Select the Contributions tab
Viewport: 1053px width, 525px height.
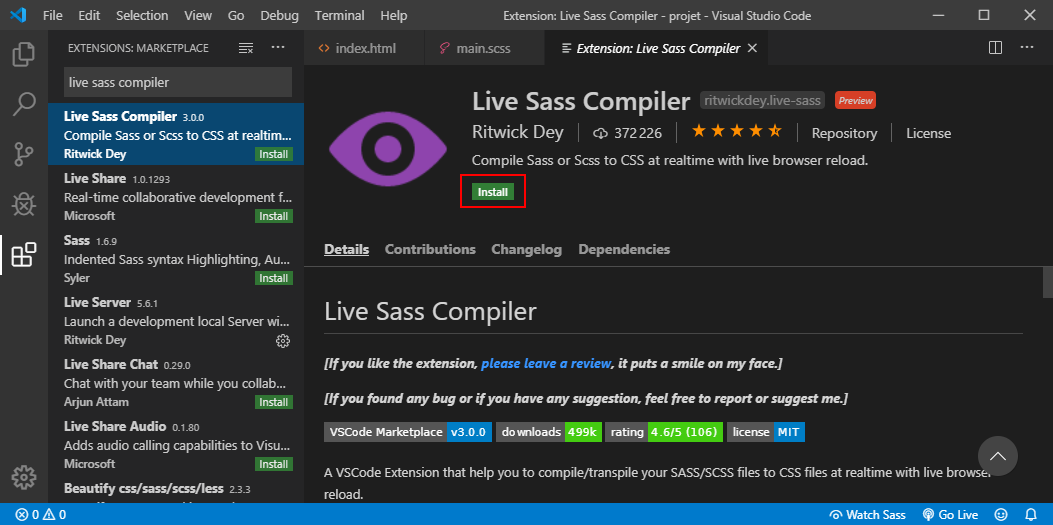430,249
